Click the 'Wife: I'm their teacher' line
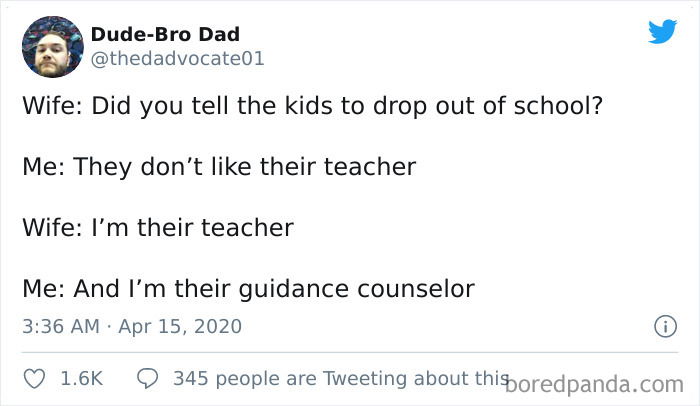 (x=158, y=228)
